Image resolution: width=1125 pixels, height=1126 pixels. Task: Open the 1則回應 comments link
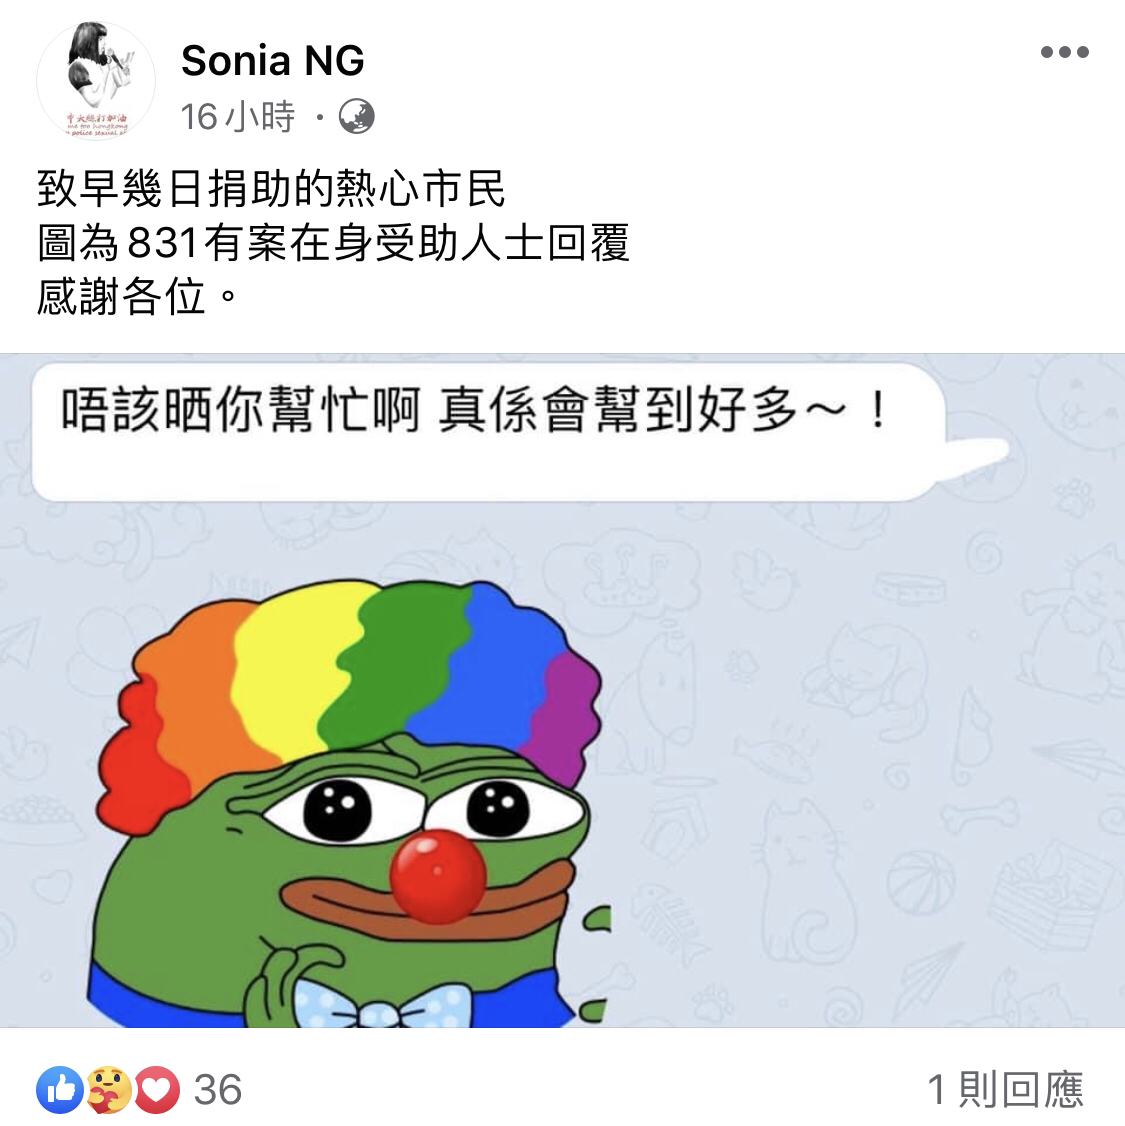[x=1005, y=1090]
